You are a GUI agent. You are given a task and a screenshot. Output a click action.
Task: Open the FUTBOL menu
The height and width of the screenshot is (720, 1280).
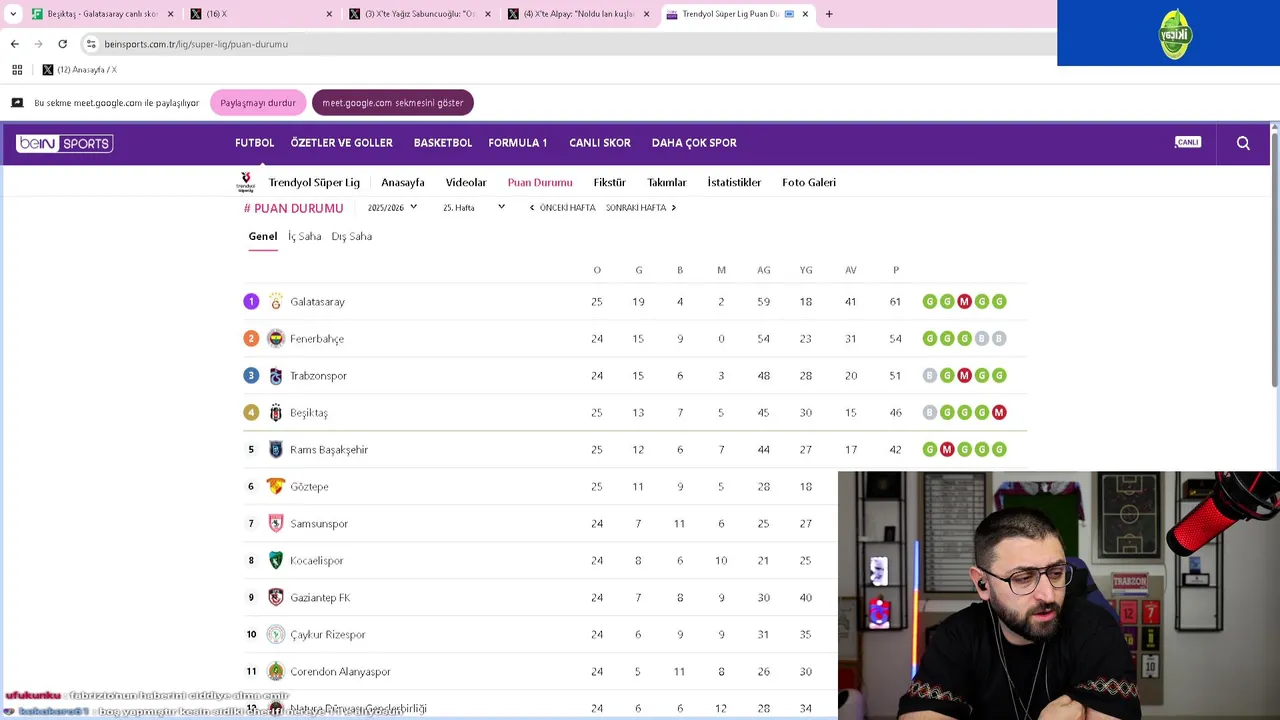(254, 143)
